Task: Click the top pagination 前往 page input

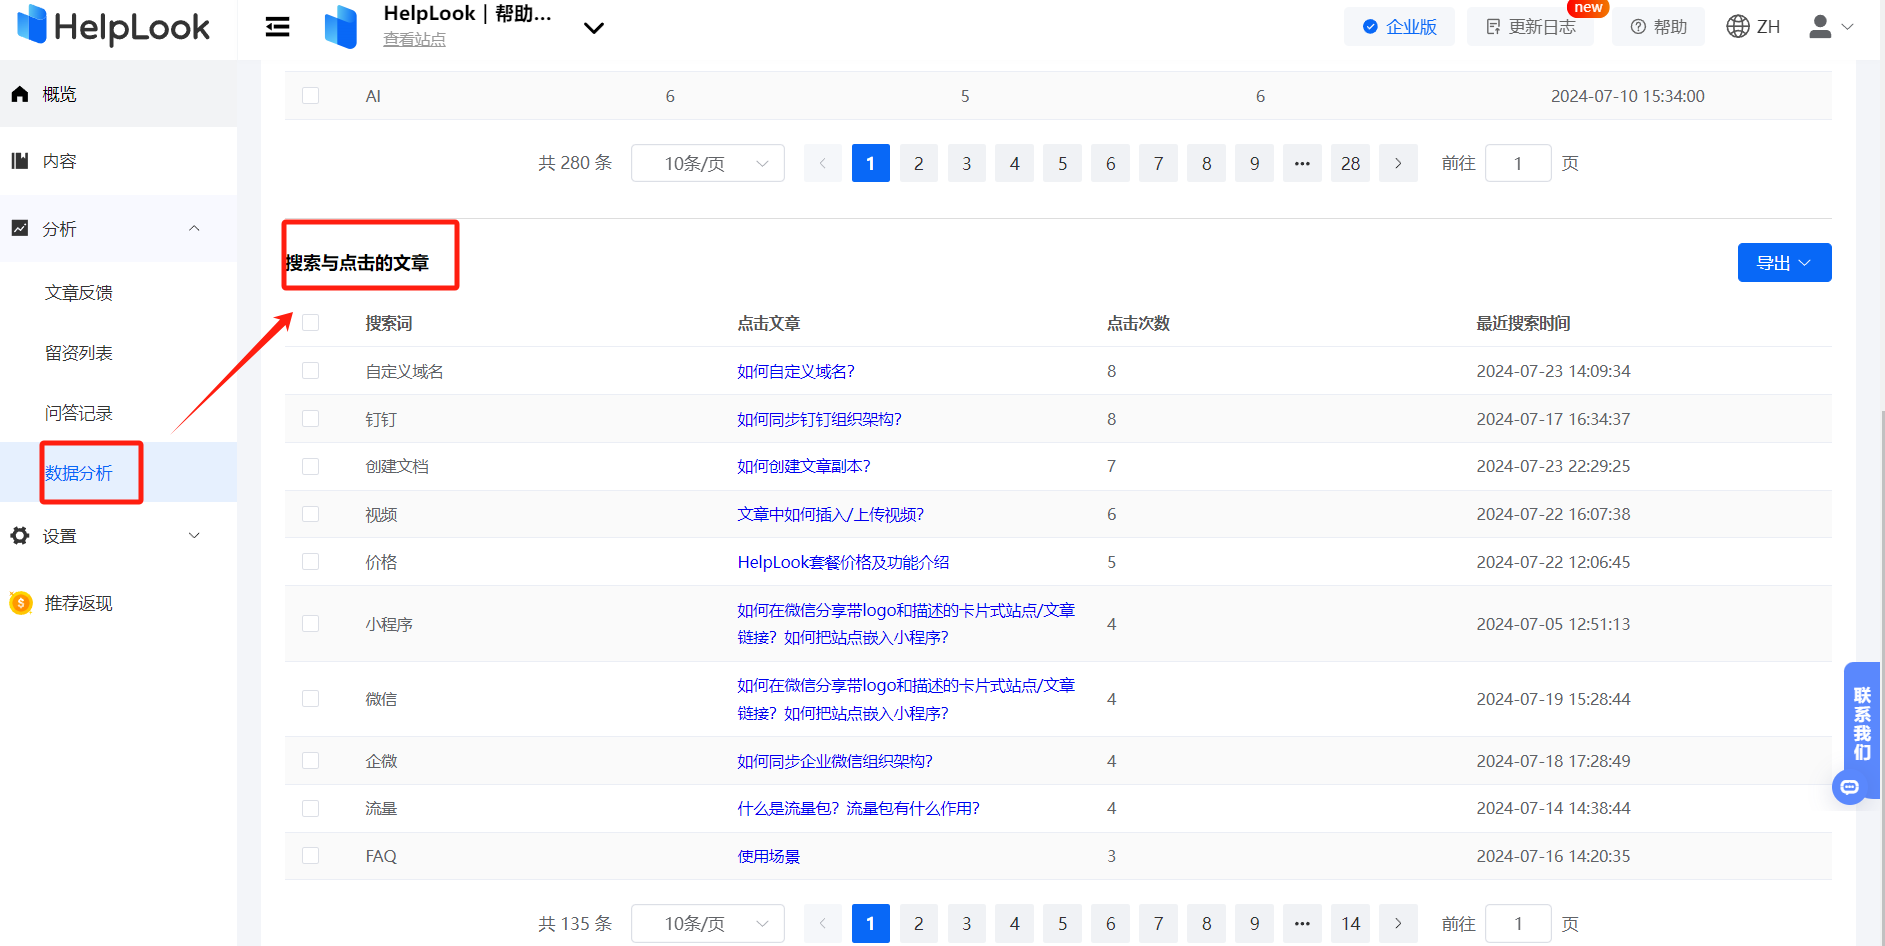Action: click(x=1518, y=163)
